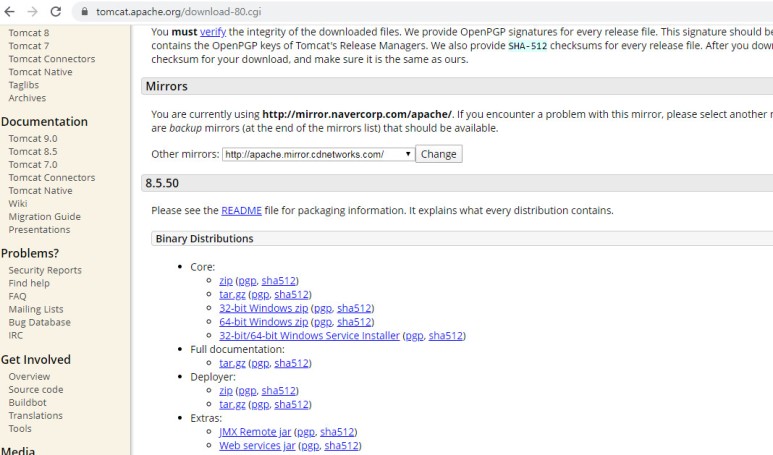Open pgp signature for 32-bit Windows zip
The width and height of the screenshot is (773, 455).
(323, 308)
